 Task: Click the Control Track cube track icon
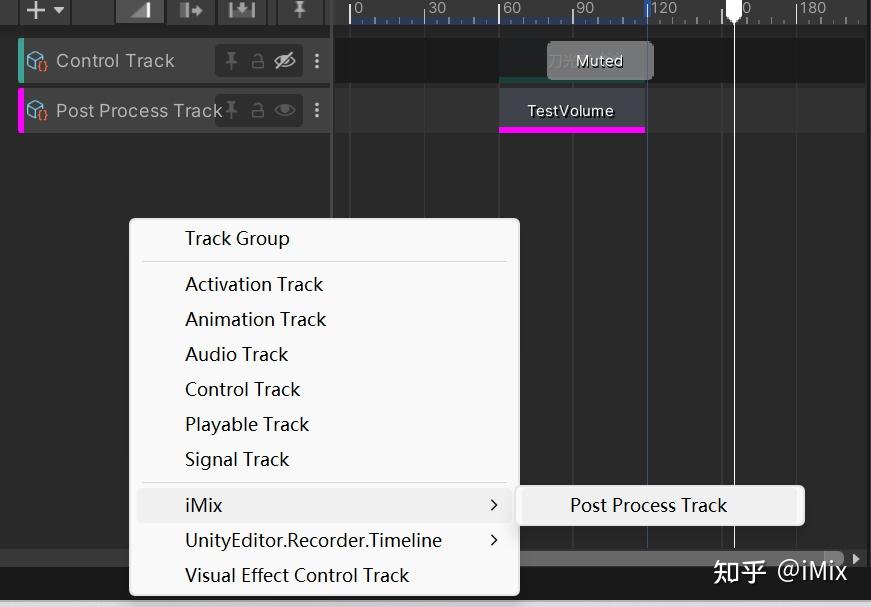(34, 61)
